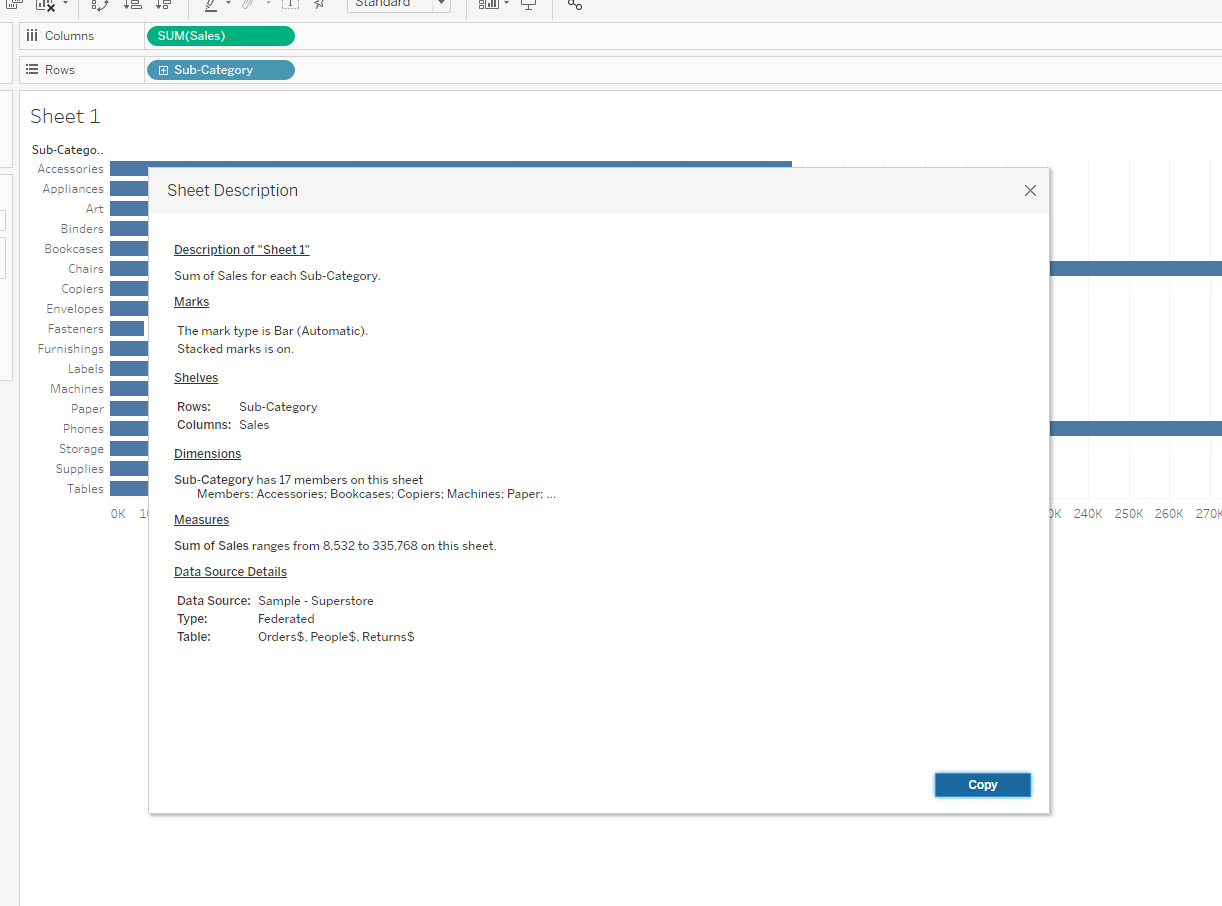Select the Fasteners row label
The width and height of the screenshot is (1222, 906).
click(x=76, y=329)
